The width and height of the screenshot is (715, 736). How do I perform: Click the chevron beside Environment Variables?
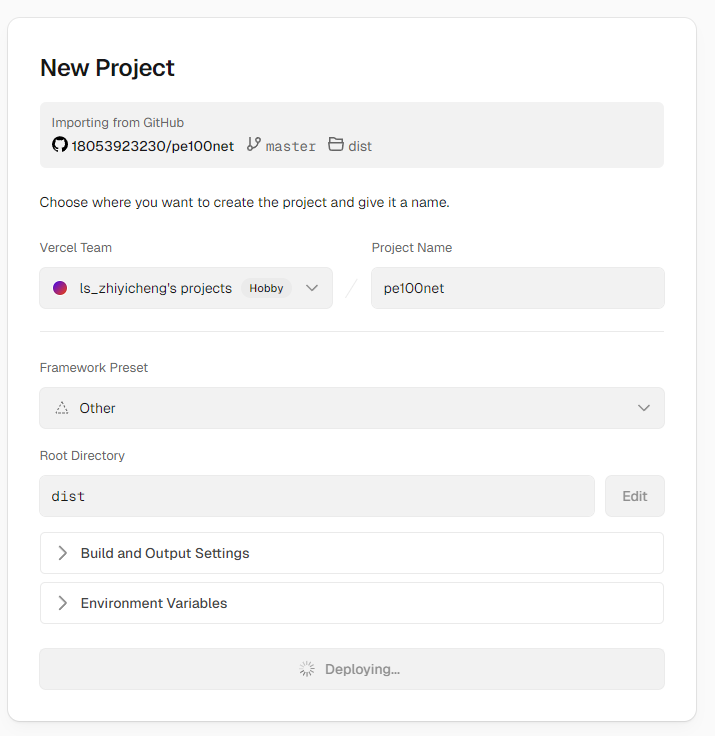(x=63, y=603)
